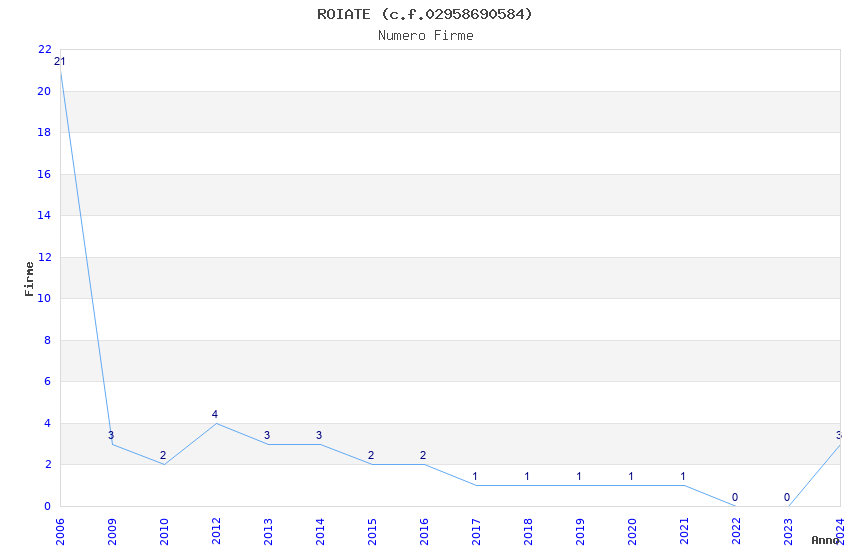The width and height of the screenshot is (850, 550).
Task: Pick the data value 1 for year 2017
Action: coord(475,476)
